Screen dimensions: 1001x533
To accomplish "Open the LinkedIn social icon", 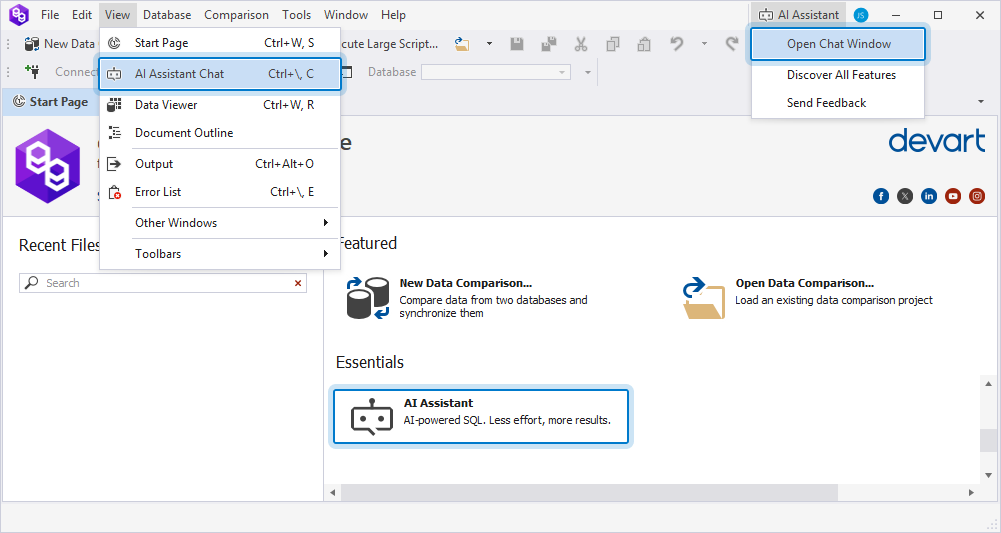I will tap(929, 196).
